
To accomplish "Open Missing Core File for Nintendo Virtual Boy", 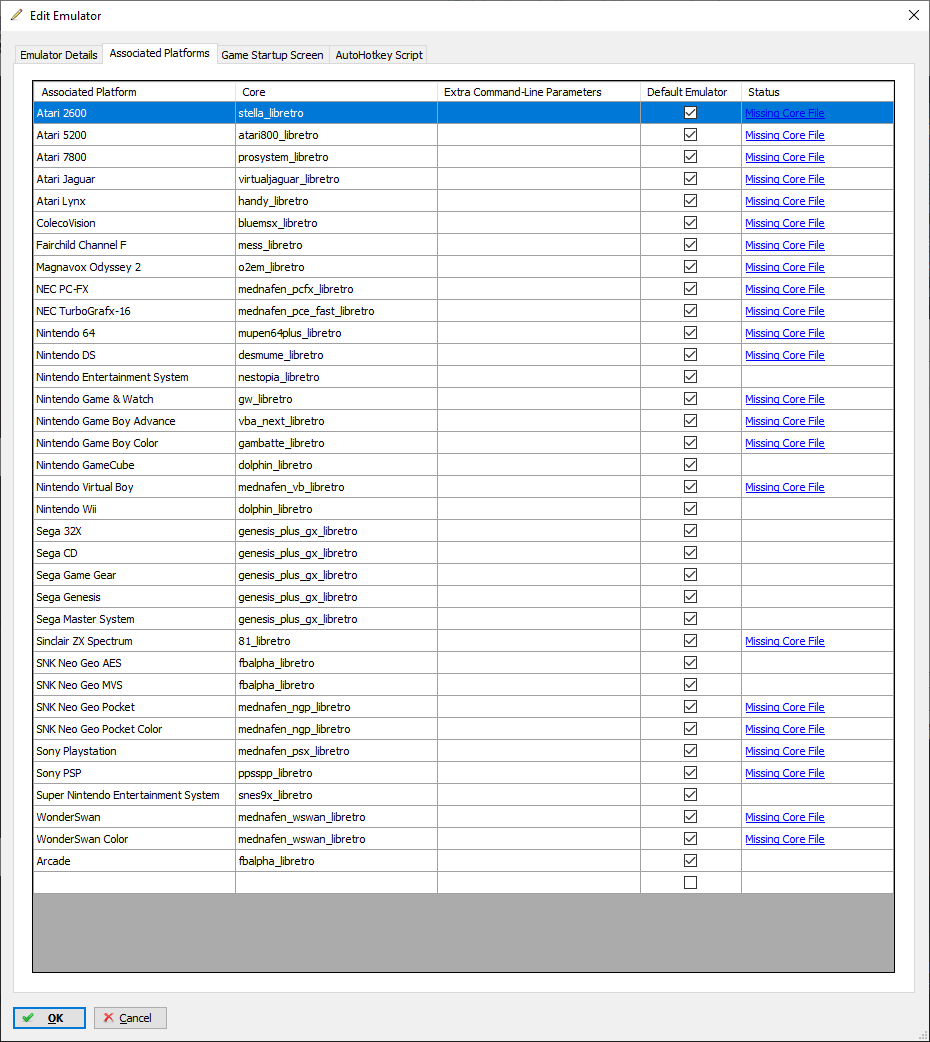I will [784, 487].
